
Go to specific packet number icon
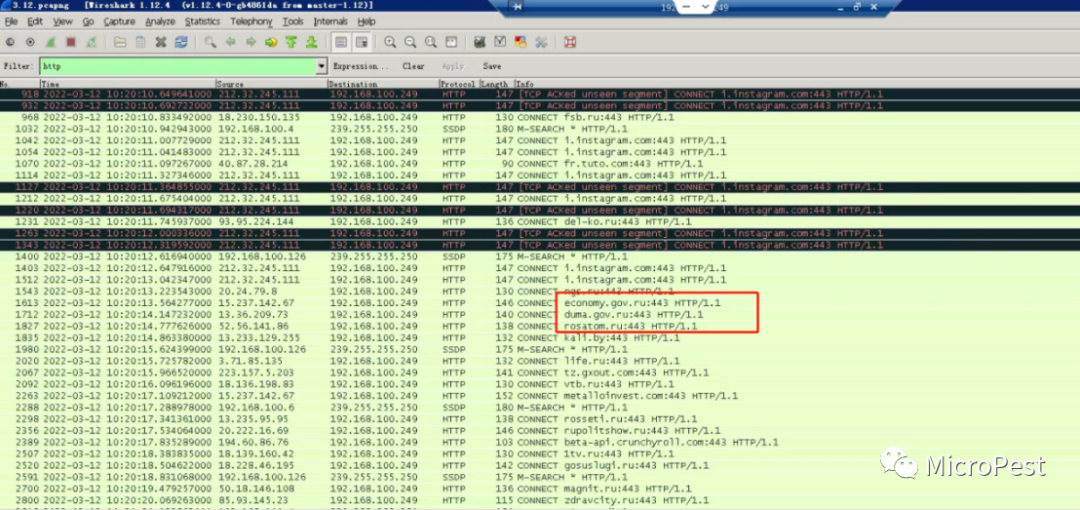tap(271, 43)
